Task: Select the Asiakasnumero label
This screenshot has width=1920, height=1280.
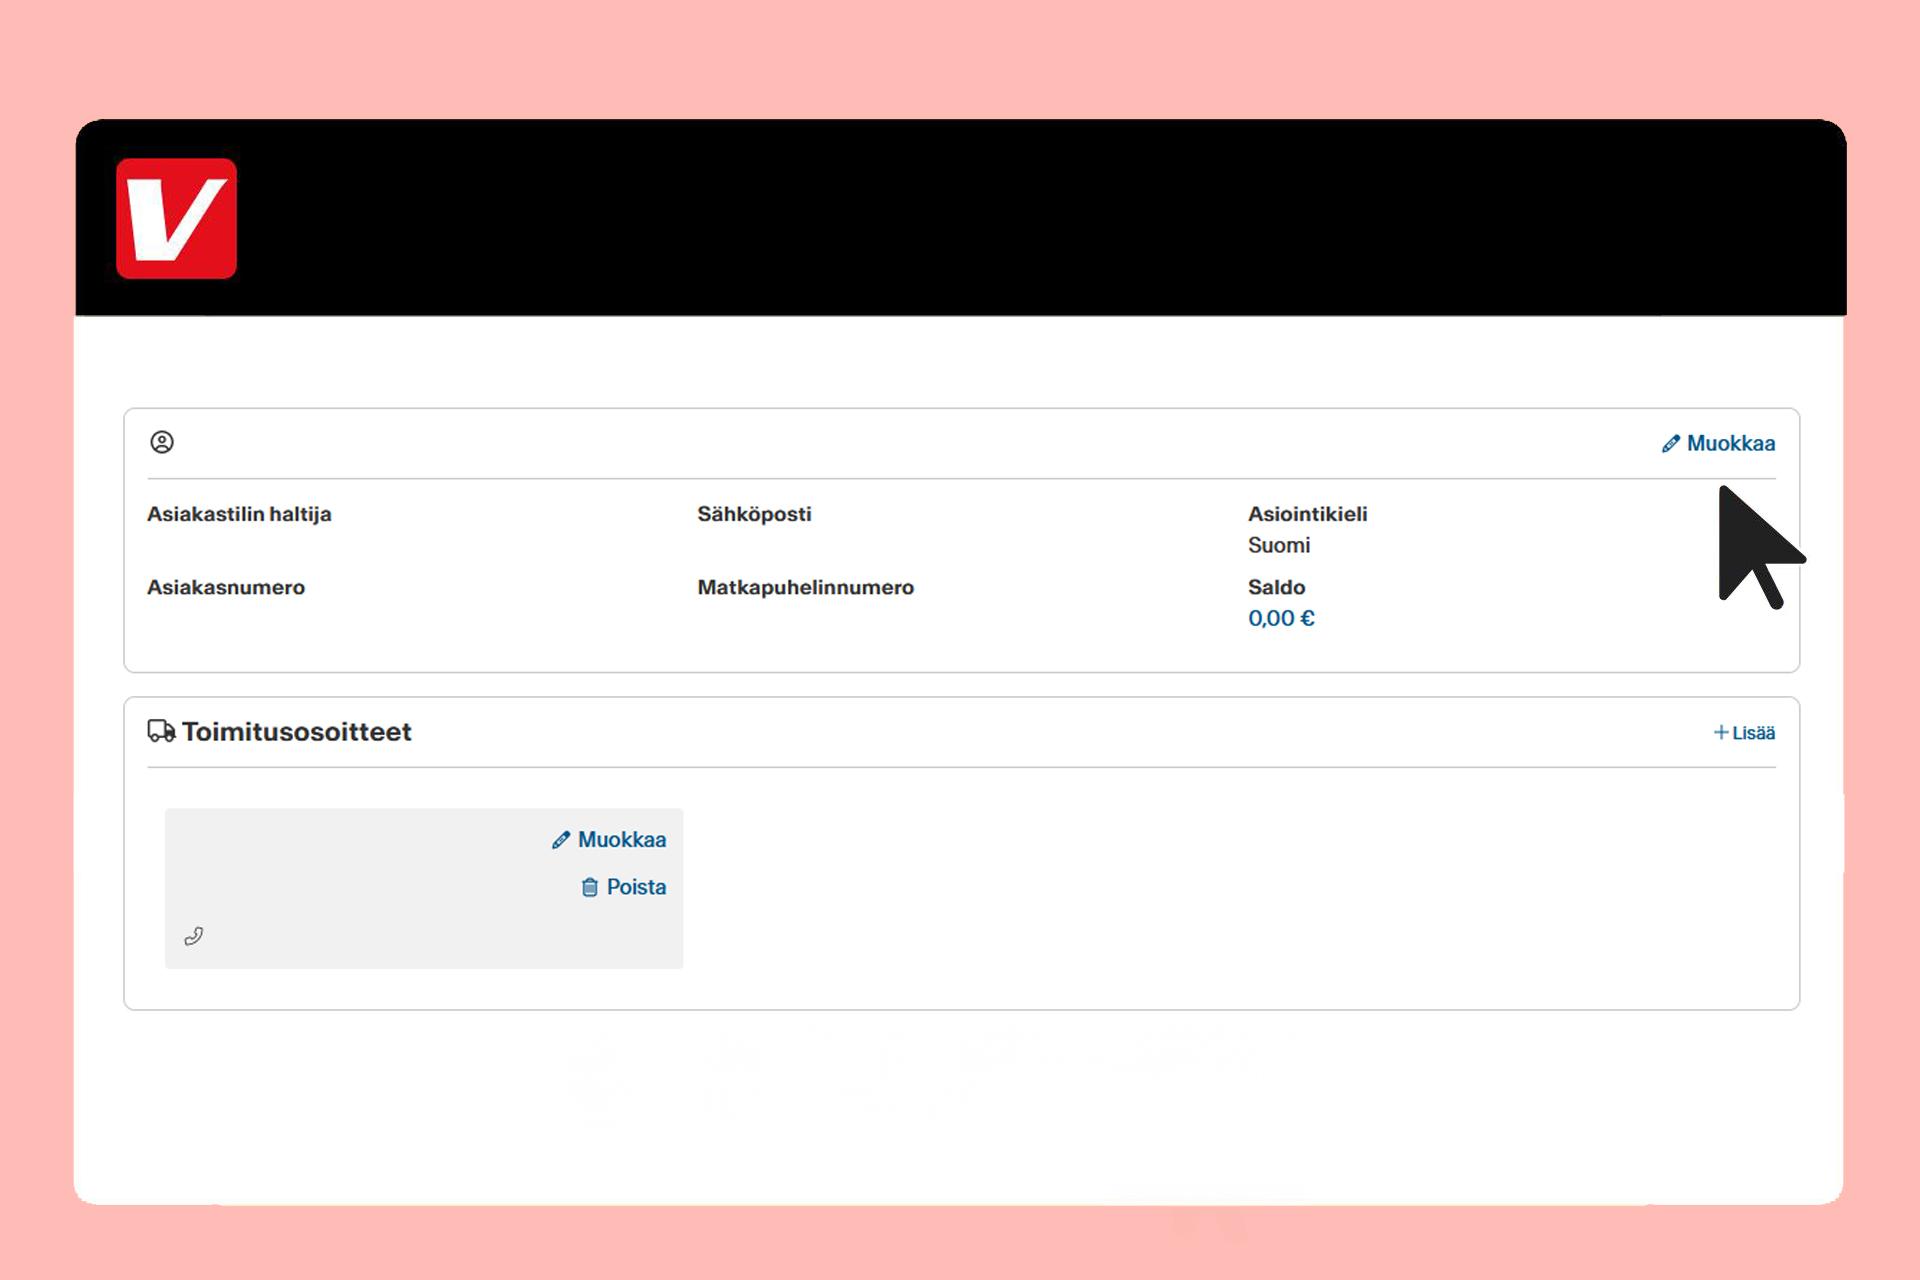Action: click(x=226, y=587)
